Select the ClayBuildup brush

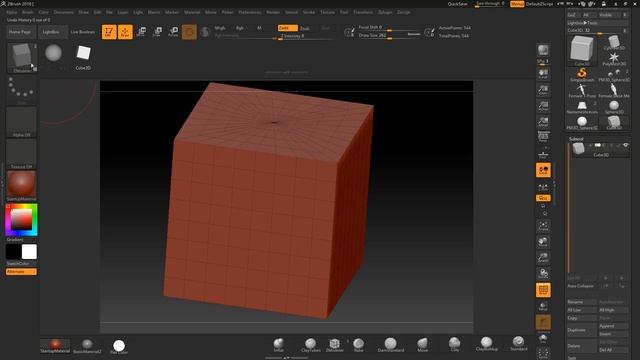tap(487, 344)
